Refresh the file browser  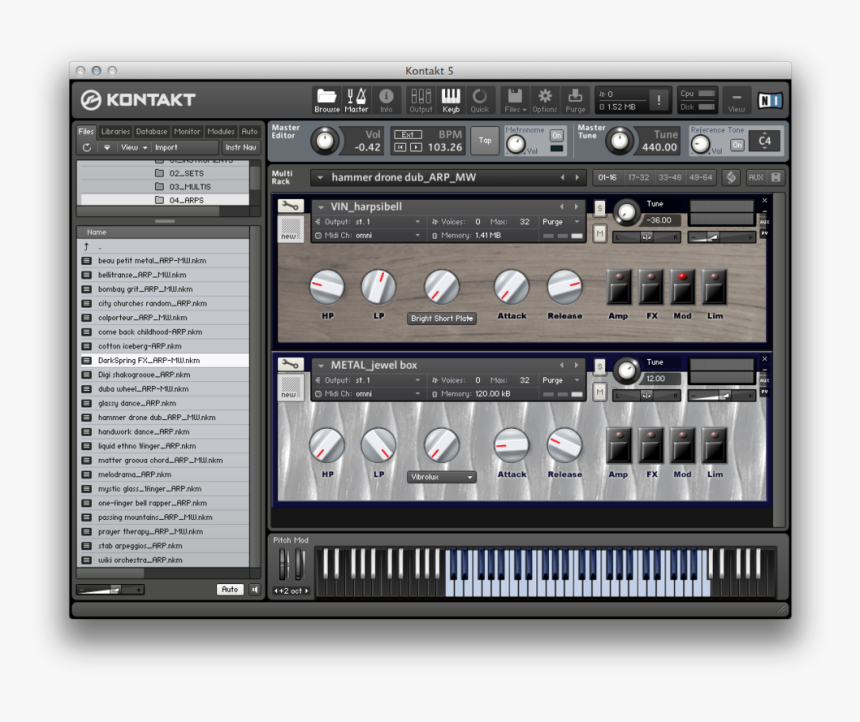coord(87,148)
